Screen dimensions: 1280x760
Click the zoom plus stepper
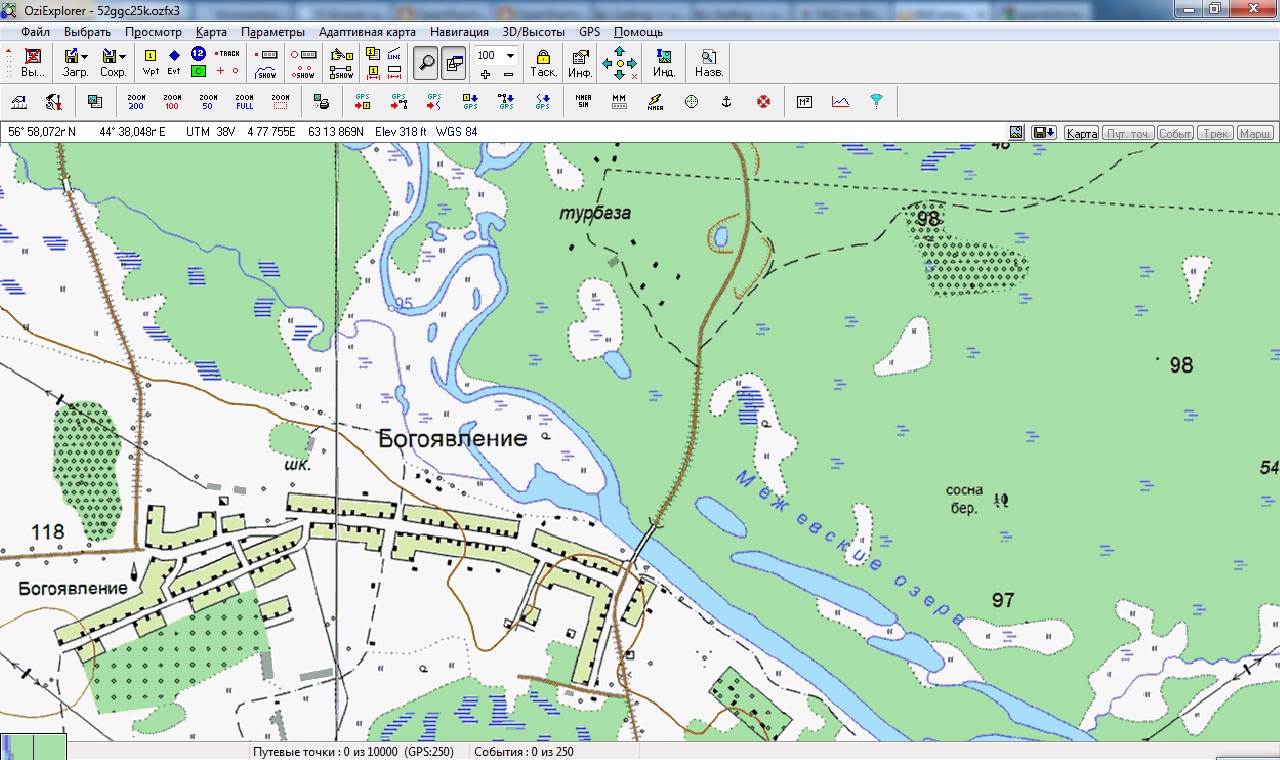(x=485, y=74)
